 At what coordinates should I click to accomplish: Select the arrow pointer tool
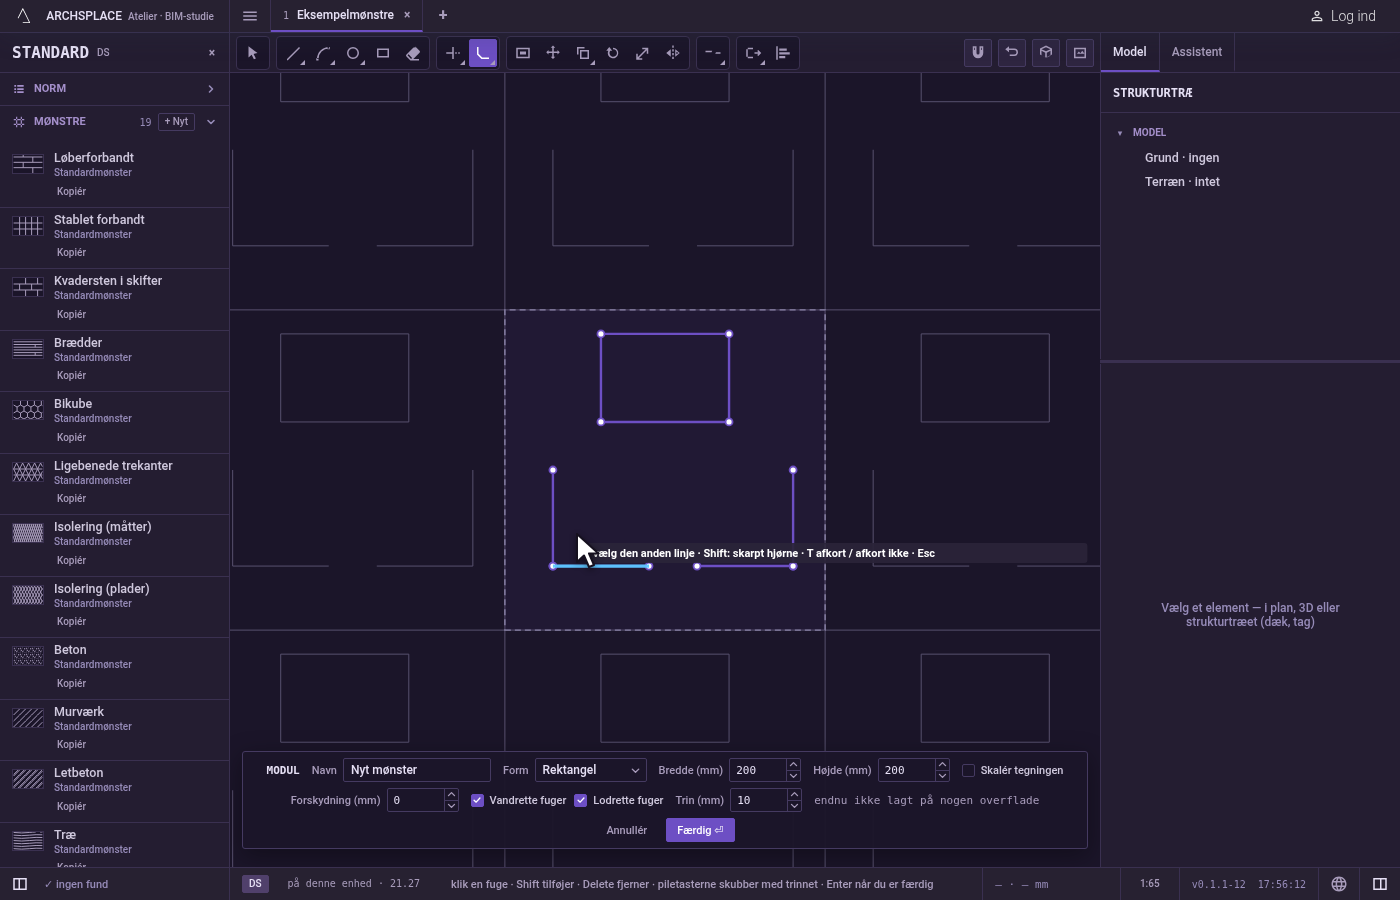(252, 53)
